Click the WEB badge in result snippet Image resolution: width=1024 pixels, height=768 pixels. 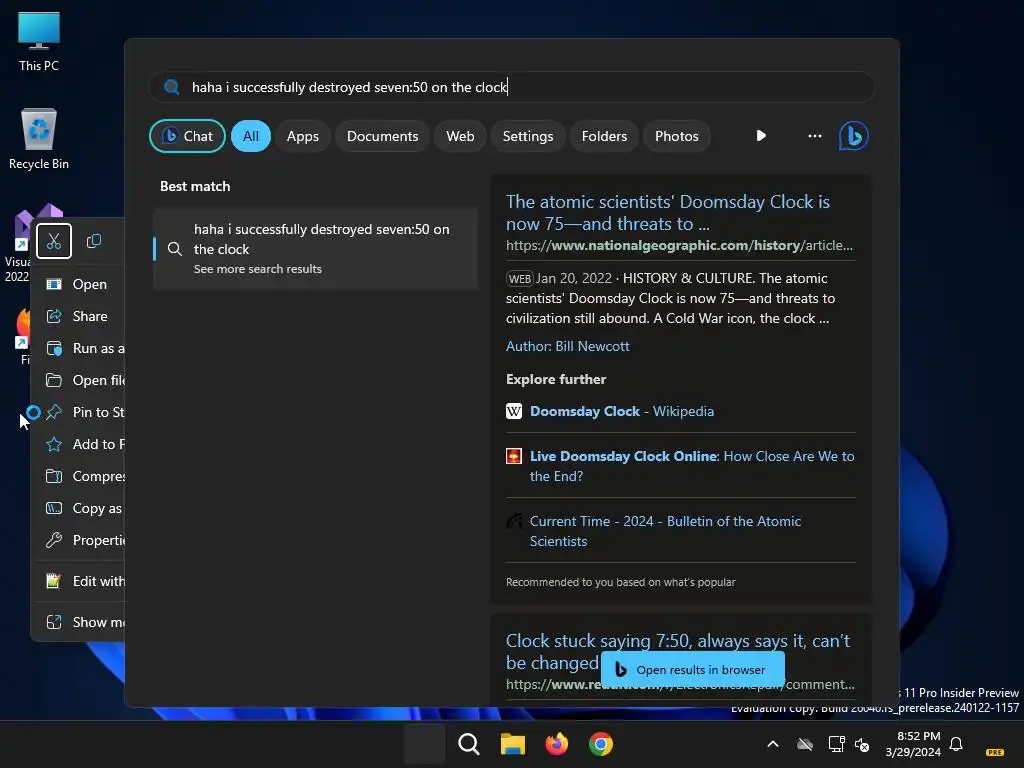(x=520, y=279)
